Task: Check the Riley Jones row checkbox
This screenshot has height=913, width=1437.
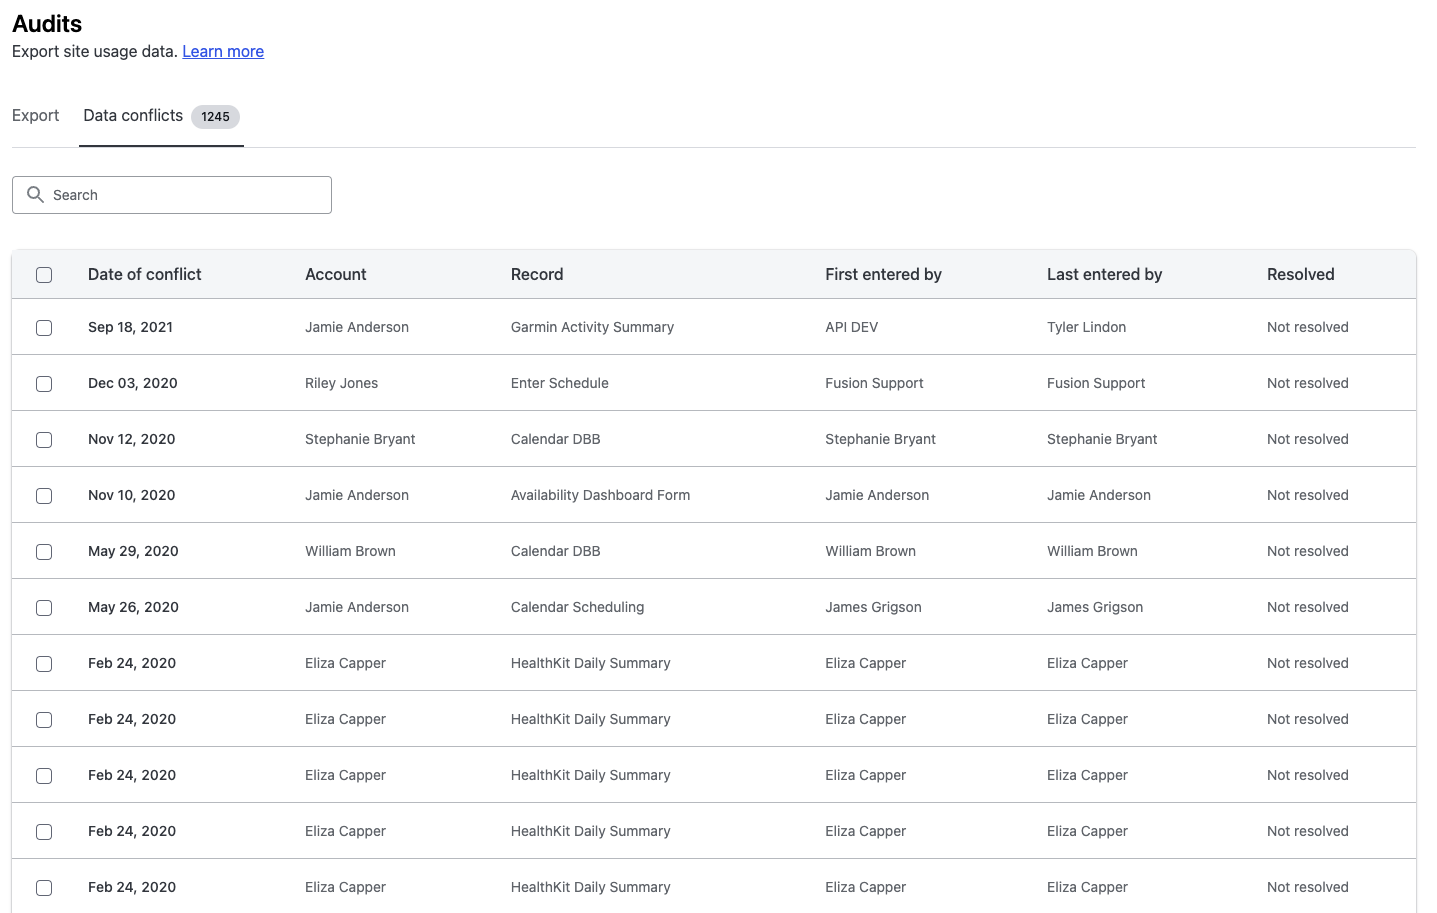Action: pyautogui.click(x=43, y=383)
